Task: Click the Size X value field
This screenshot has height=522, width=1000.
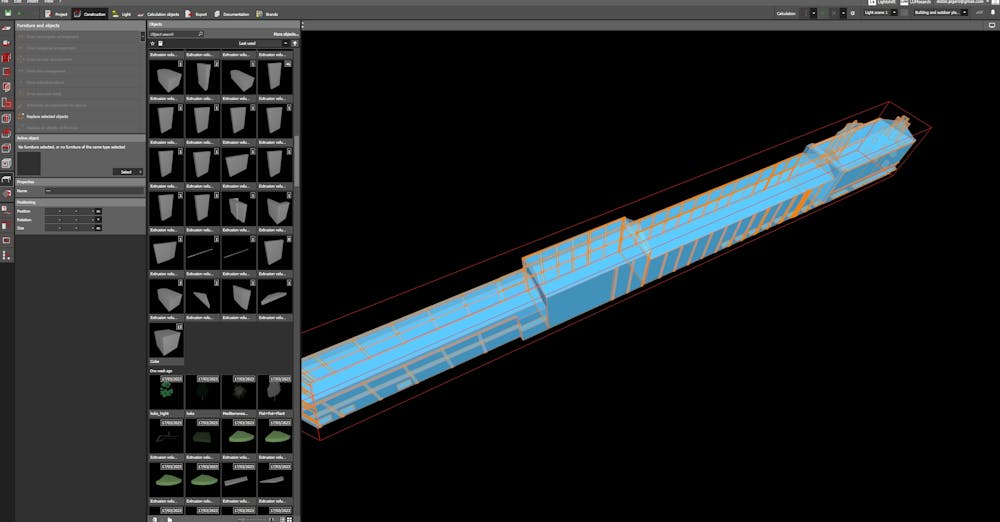Action: point(53,228)
